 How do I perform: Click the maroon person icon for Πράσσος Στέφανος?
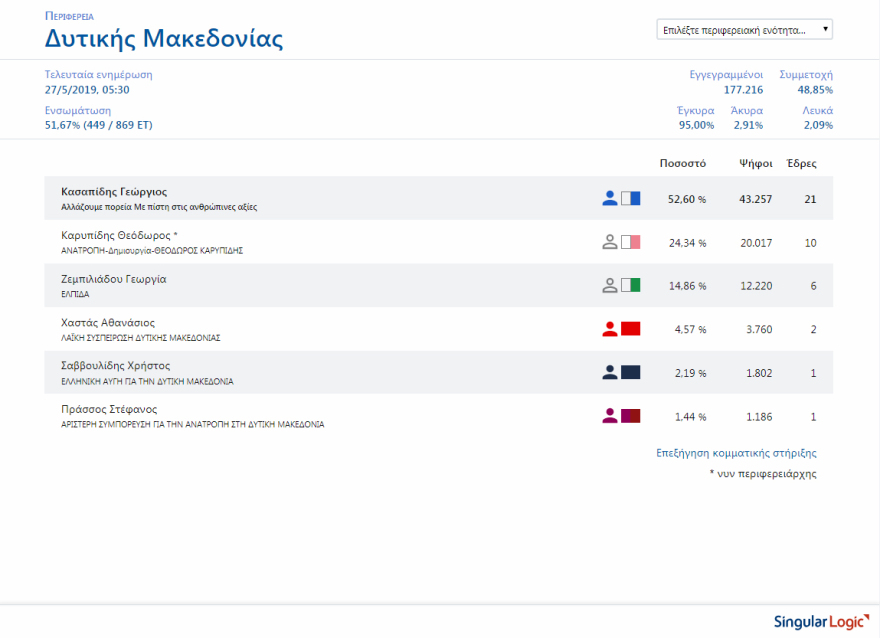pyautogui.click(x=610, y=416)
